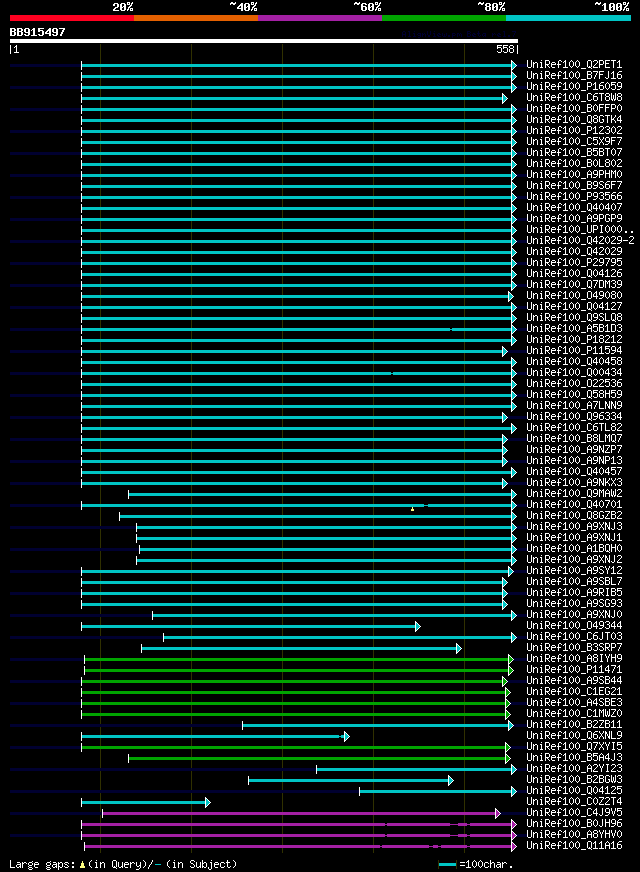The height and width of the screenshot is (872, 640).
Task: Click the yellow triangle icon in the Large gaps legend
Action: click(x=82, y=865)
